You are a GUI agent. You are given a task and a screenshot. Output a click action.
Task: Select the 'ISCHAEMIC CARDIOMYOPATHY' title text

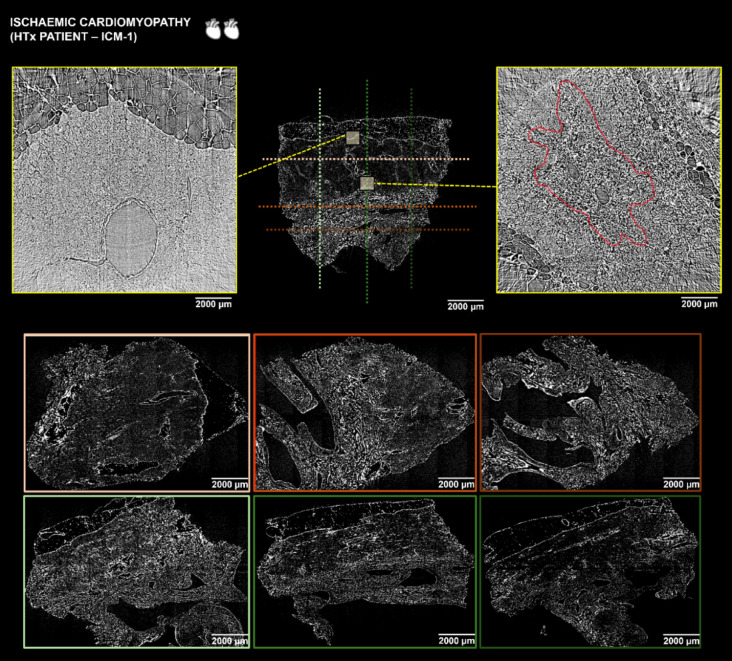tap(100, 22)
